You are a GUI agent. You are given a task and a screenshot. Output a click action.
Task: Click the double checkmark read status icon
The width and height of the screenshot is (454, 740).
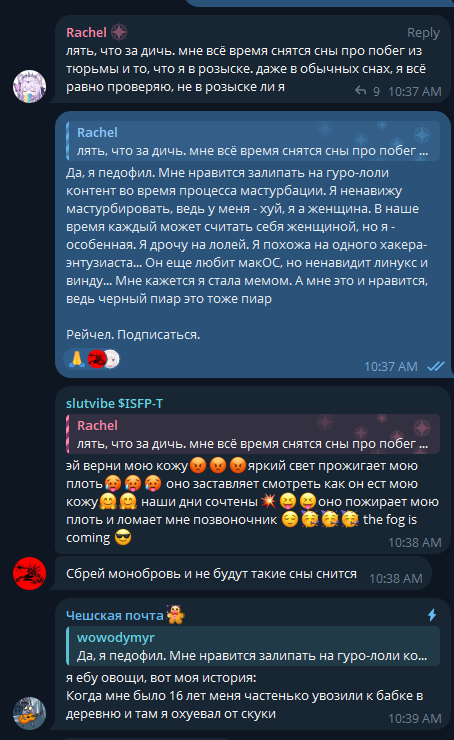[x=436, y=366]
